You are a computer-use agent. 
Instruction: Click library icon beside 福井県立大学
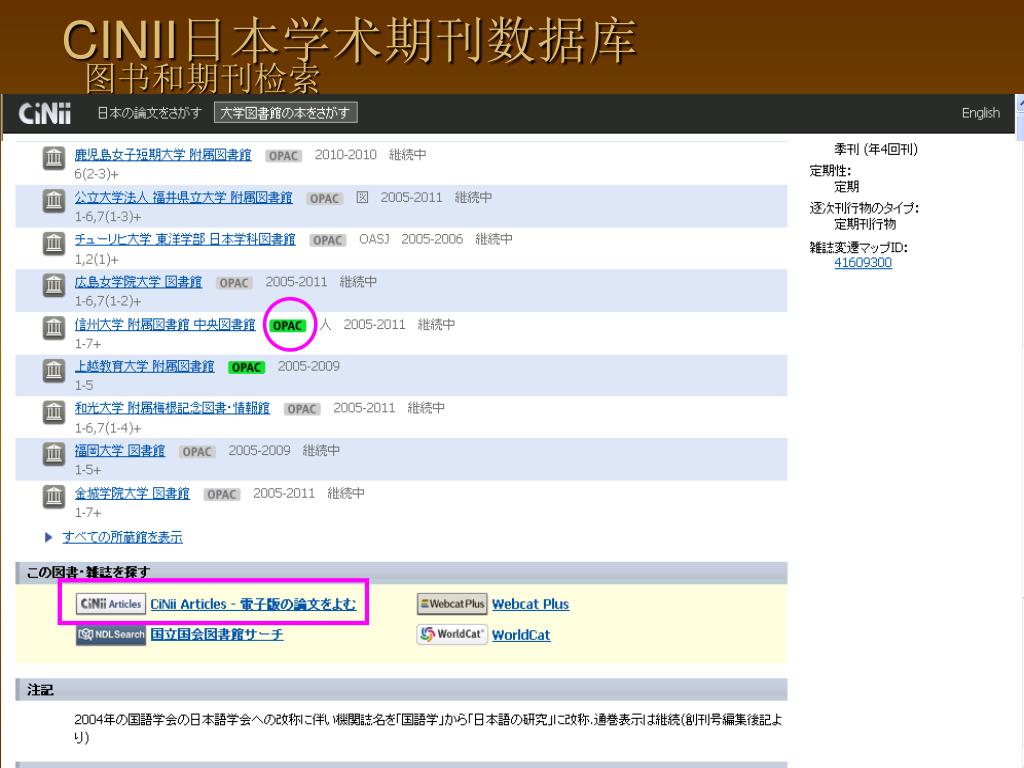54,200
